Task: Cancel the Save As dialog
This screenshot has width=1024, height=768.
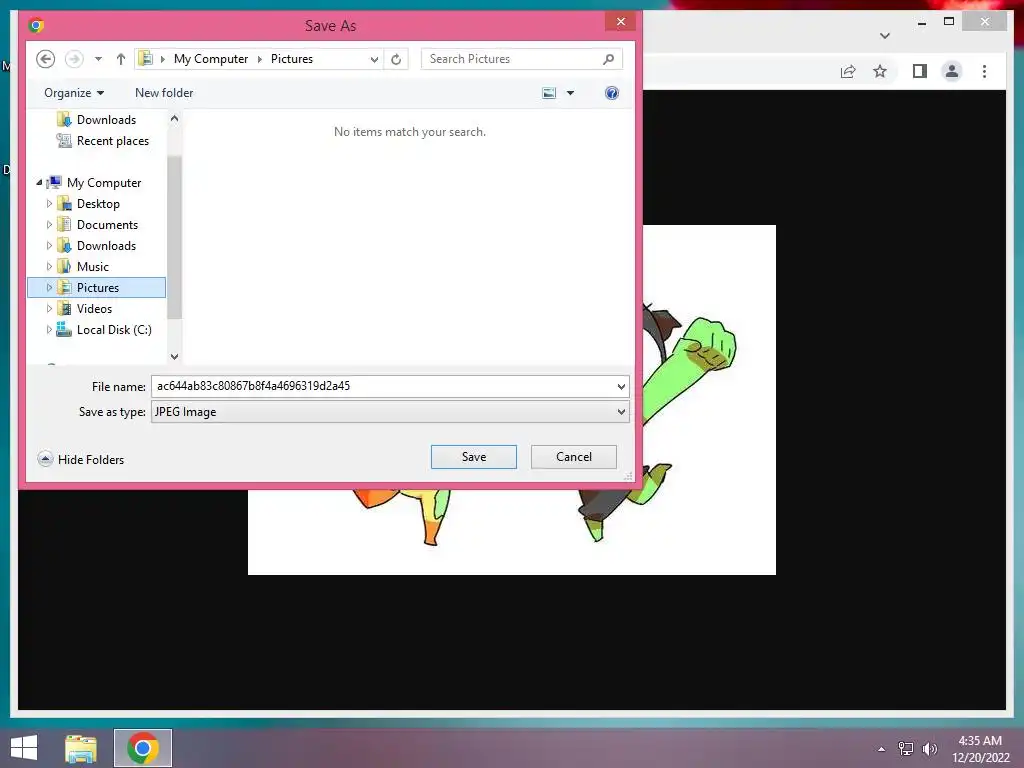Action: tap(573, 456)
